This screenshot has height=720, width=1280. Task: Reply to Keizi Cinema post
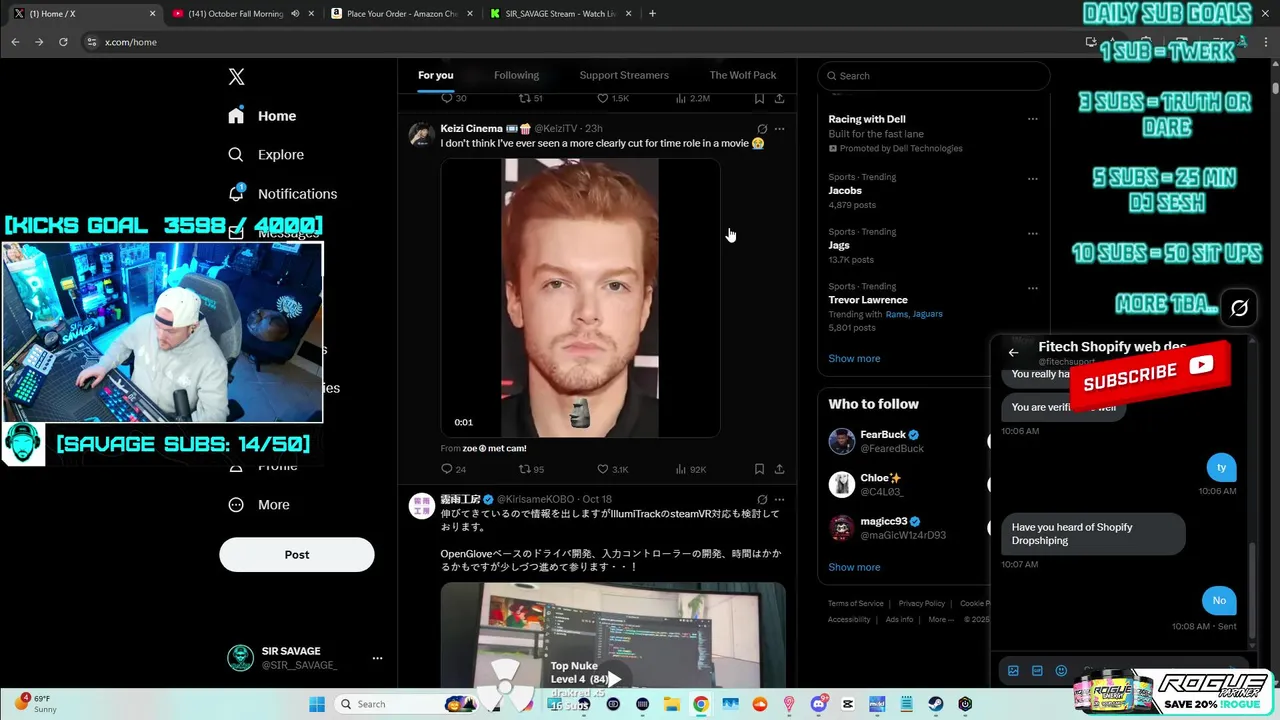point(453,469)
